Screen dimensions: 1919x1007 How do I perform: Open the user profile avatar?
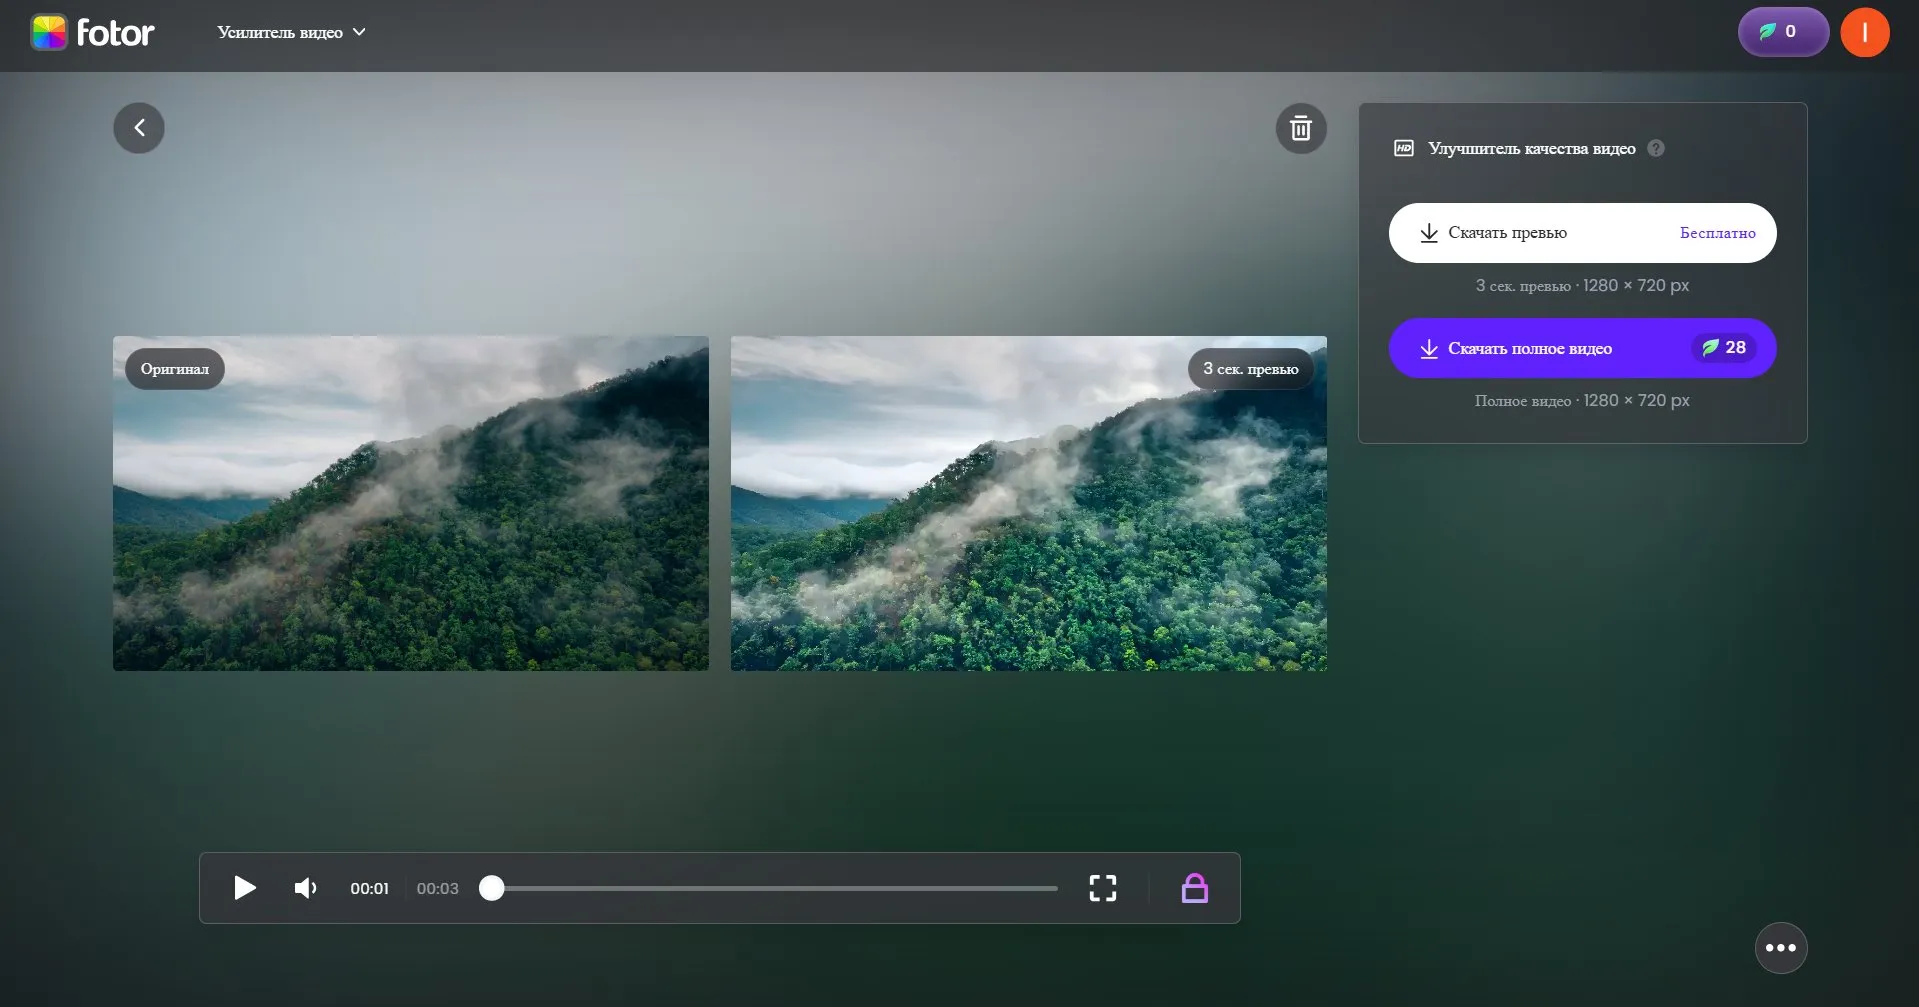1864,33
